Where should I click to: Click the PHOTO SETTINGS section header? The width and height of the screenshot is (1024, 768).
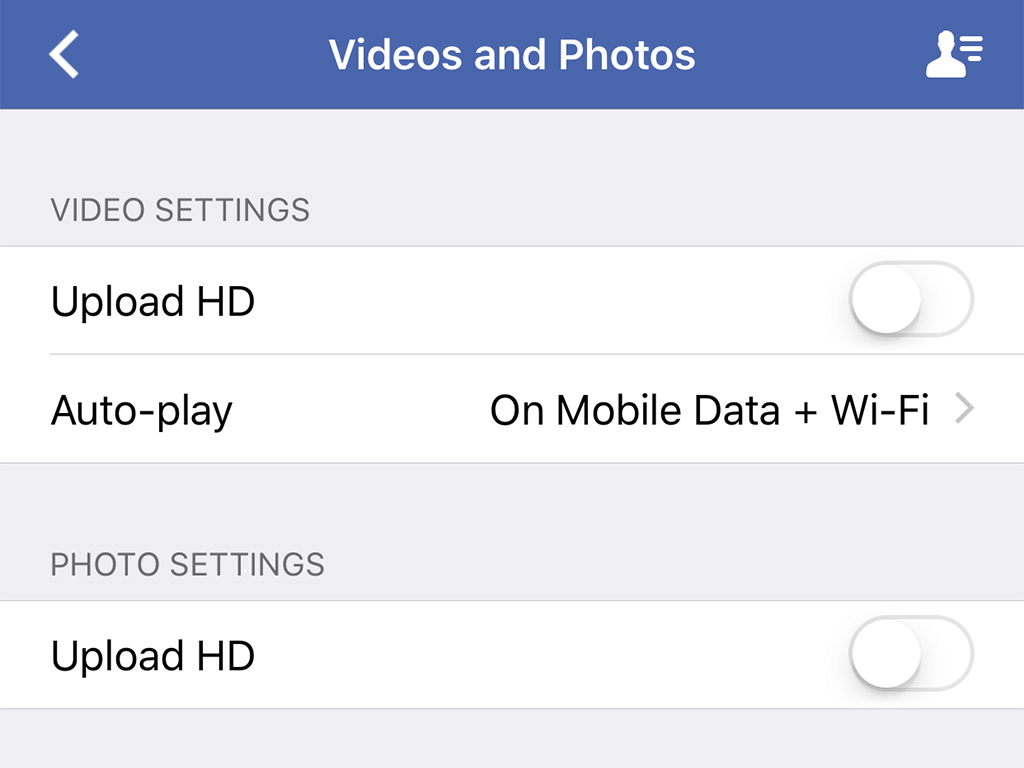187,564
